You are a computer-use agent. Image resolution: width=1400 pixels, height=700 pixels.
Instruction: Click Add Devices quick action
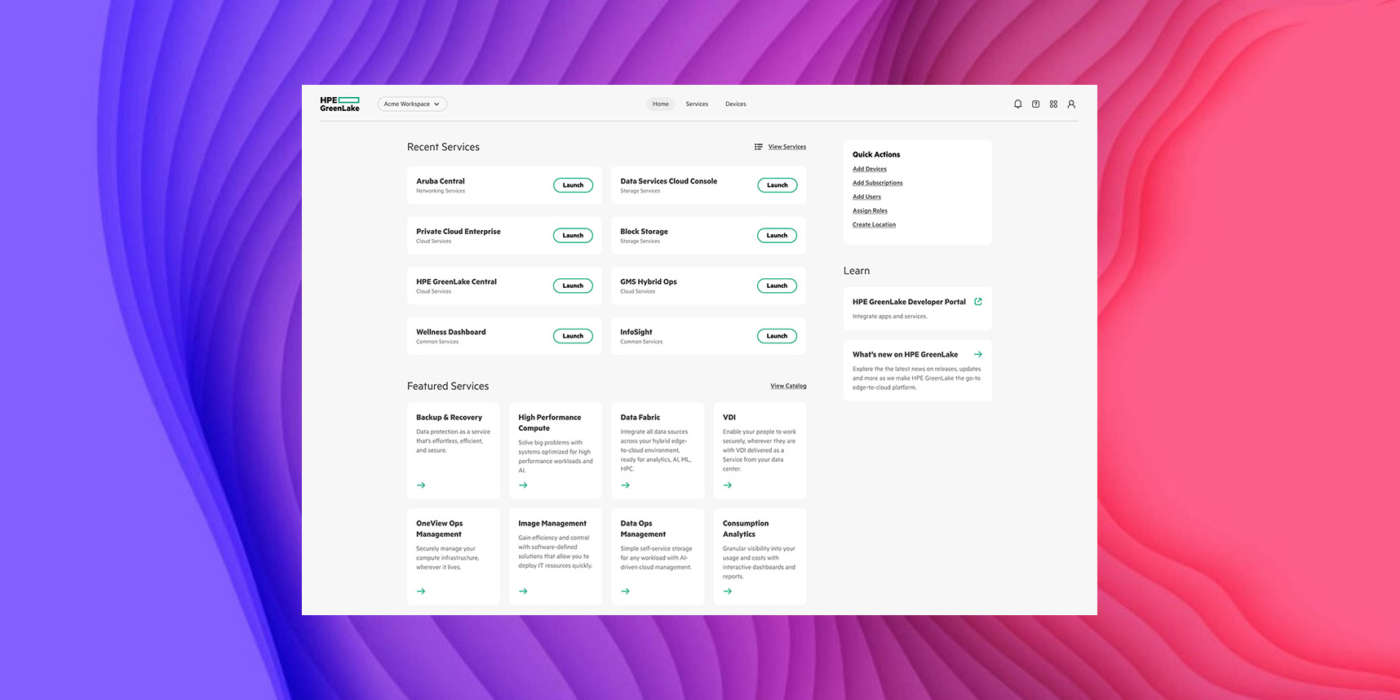869,169
